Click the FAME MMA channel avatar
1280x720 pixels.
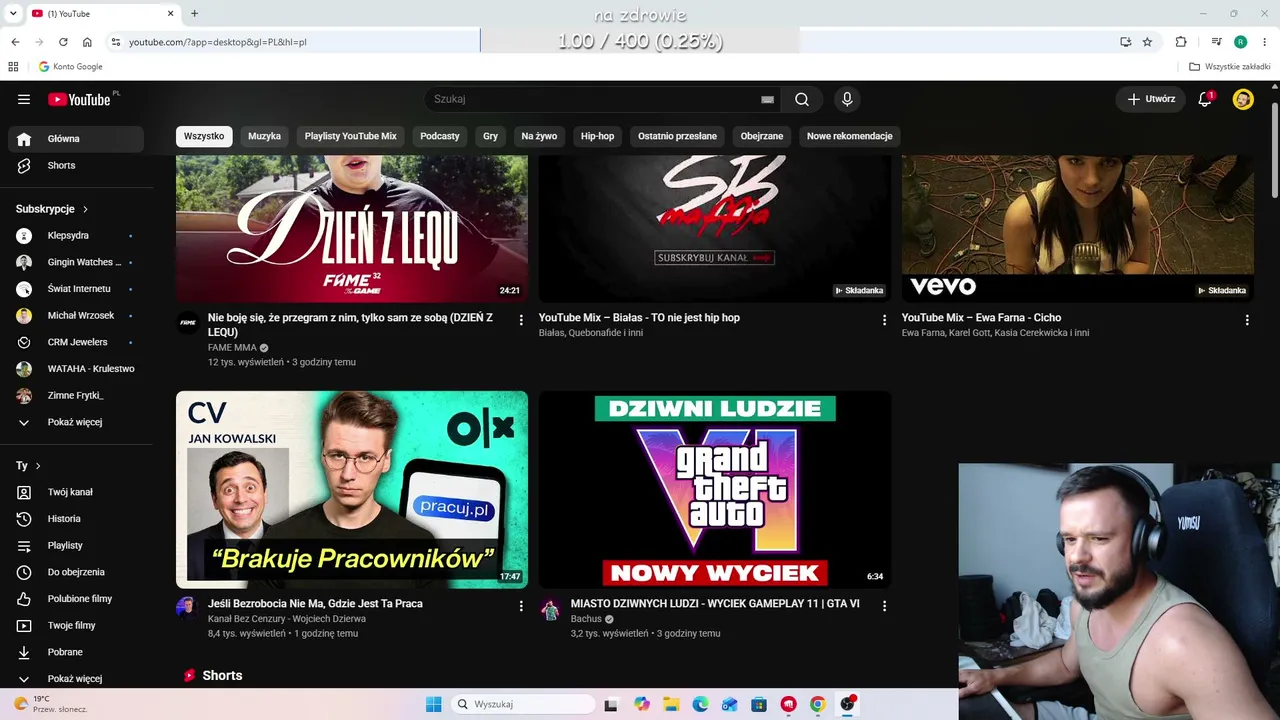click(x=187, y=322)
